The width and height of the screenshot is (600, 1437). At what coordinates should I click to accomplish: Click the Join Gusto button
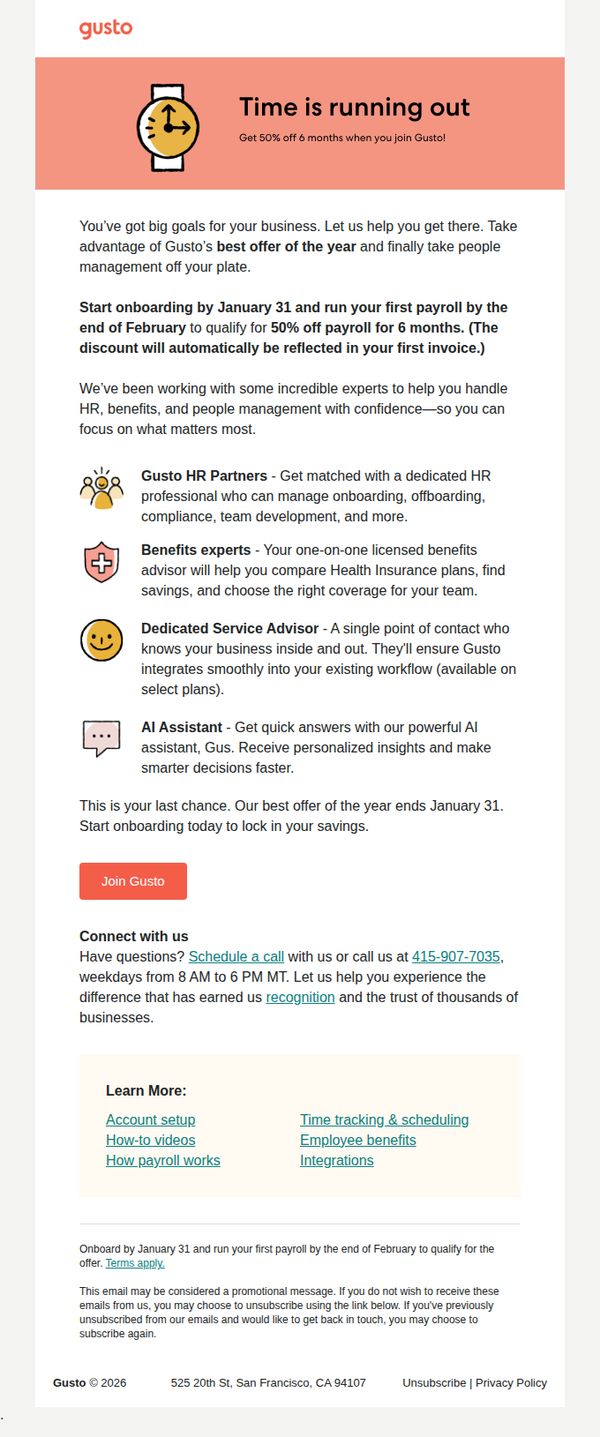point(133,881)
